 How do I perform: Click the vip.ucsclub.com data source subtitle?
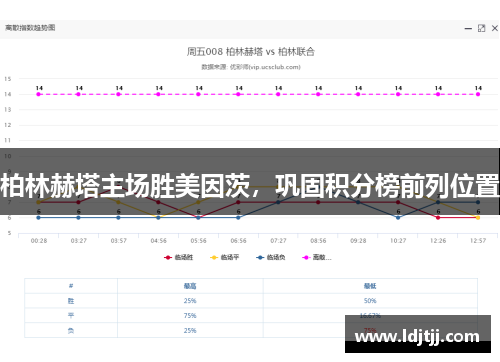(251, 67)
